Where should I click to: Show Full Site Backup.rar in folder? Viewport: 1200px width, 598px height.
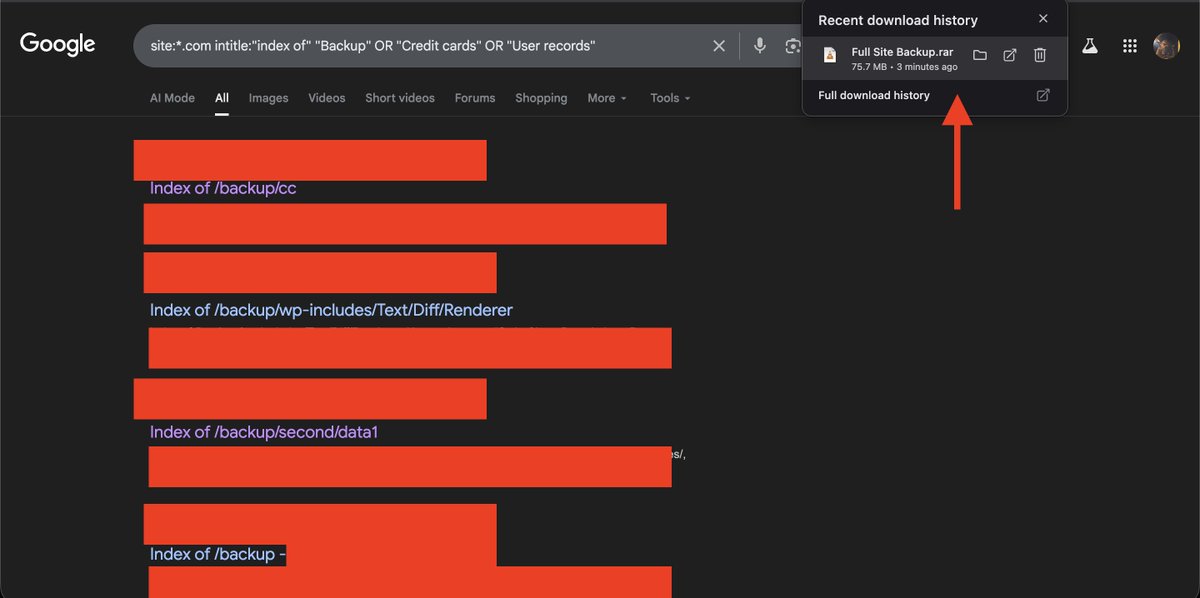[980, 55]
